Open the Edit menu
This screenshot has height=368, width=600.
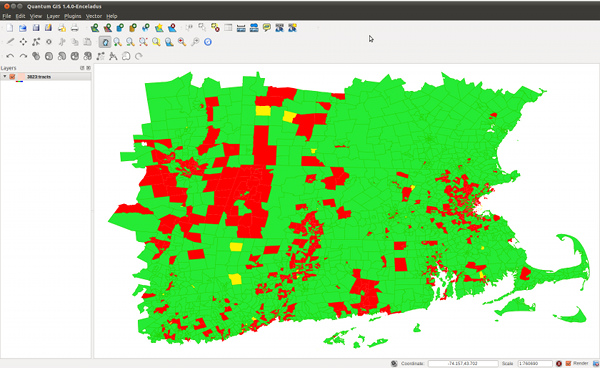coord(20,16)
